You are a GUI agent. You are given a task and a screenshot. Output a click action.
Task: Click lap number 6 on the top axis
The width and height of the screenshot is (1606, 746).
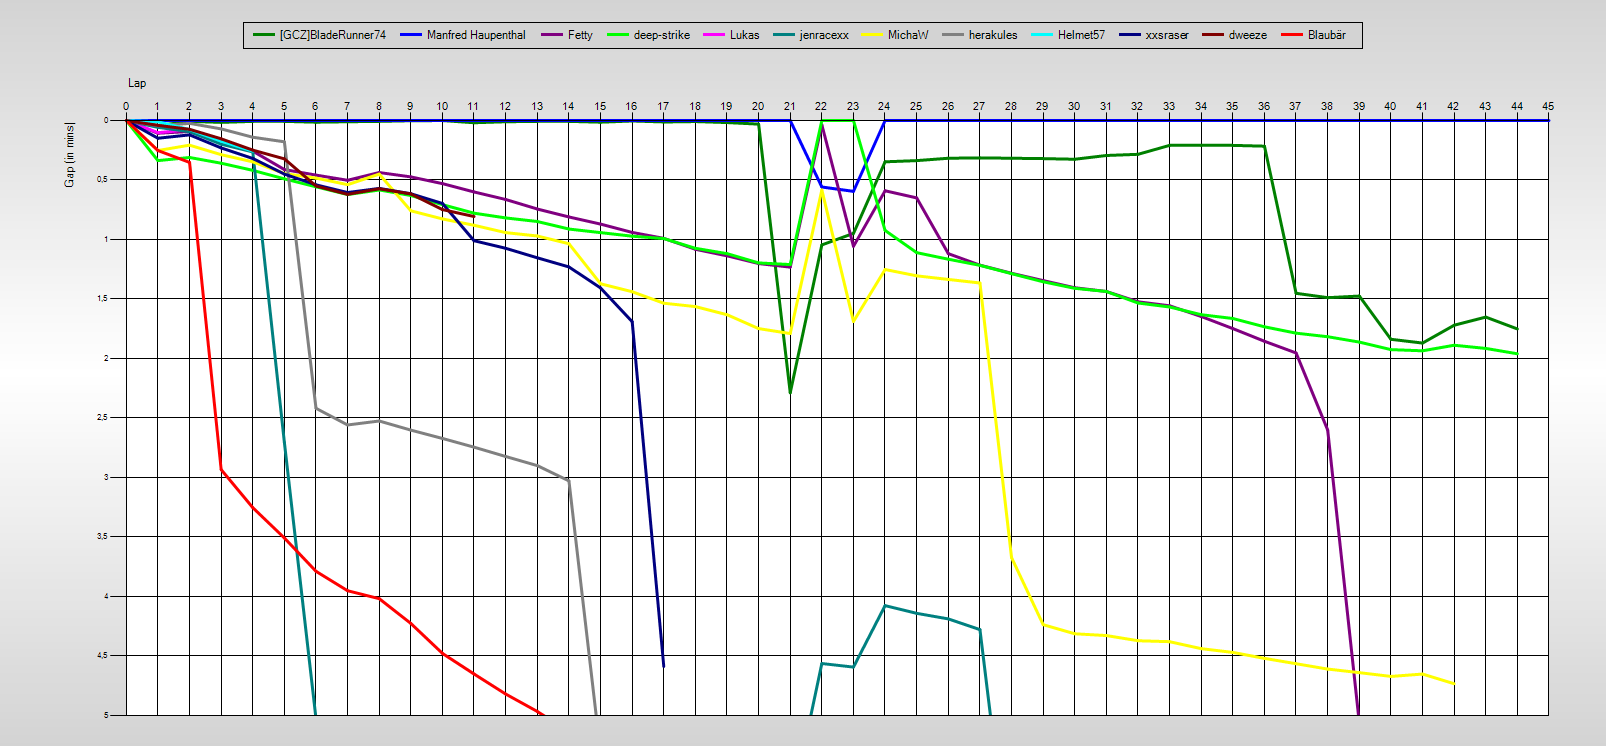tap(315, 106)
